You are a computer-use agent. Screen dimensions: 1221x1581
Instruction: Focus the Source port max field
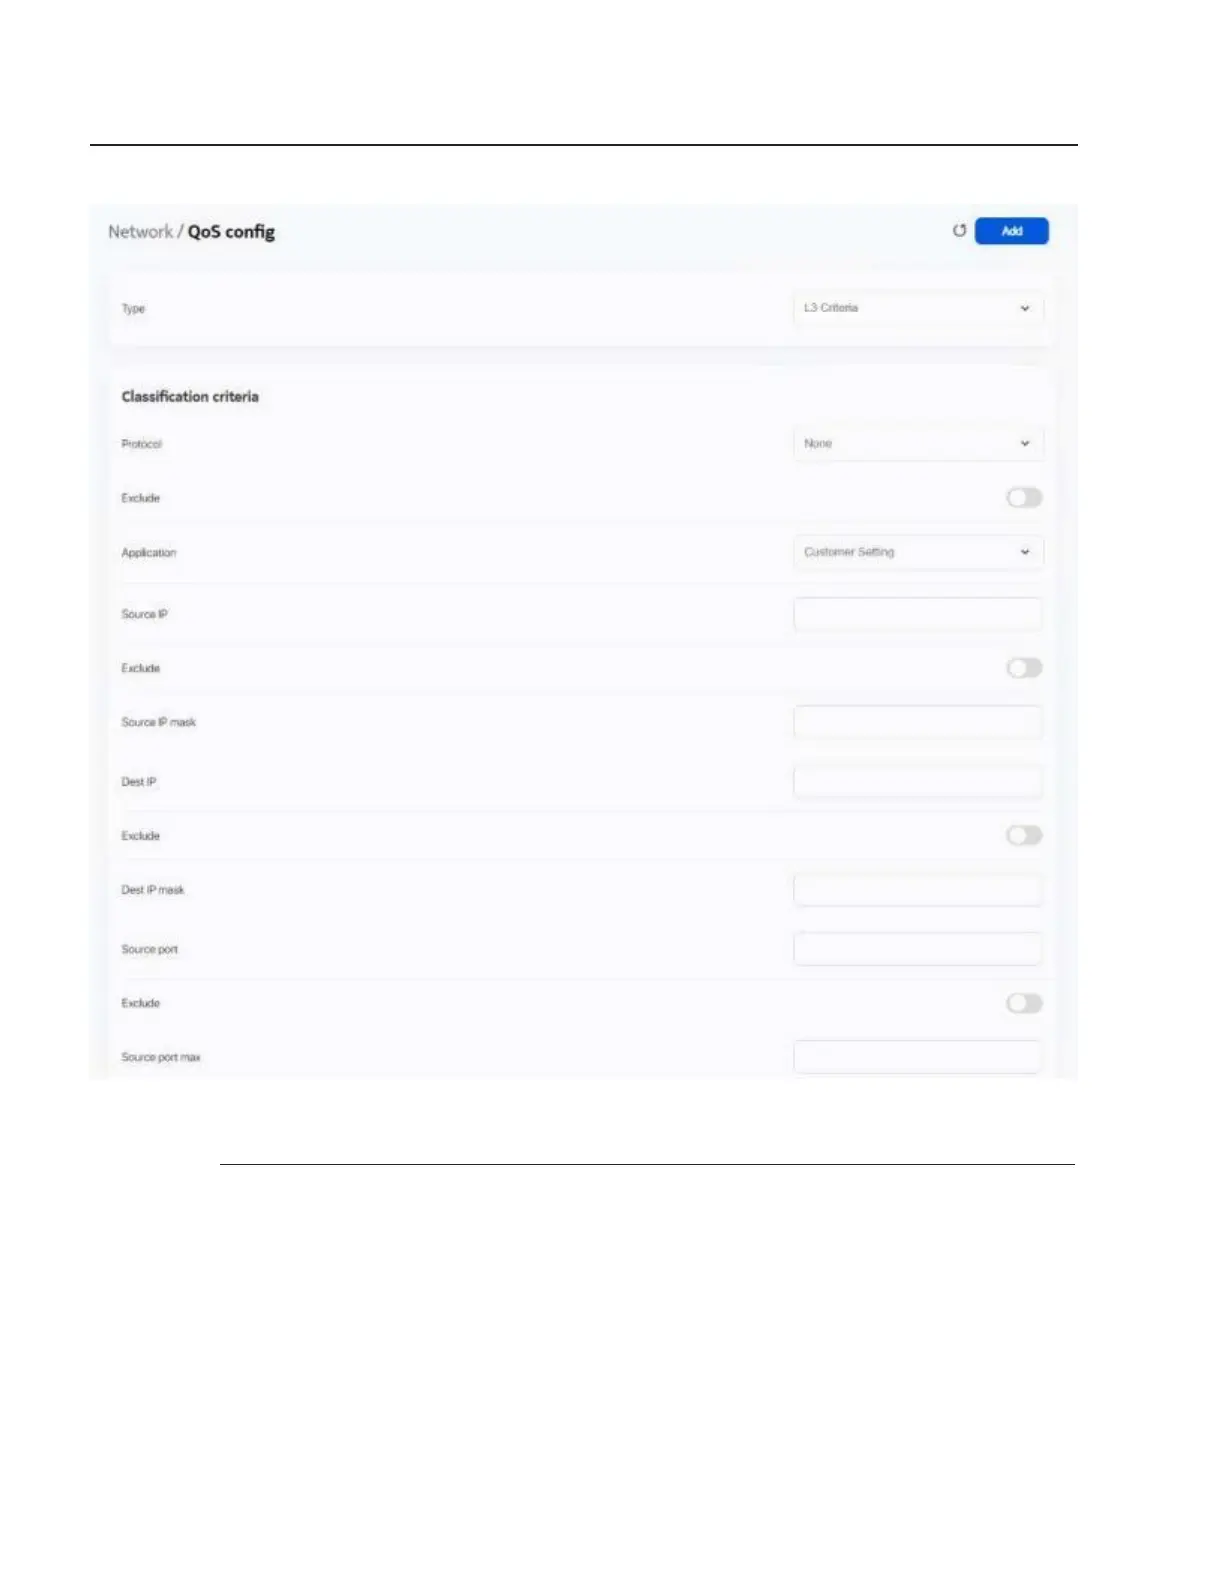click(918, 1057)
